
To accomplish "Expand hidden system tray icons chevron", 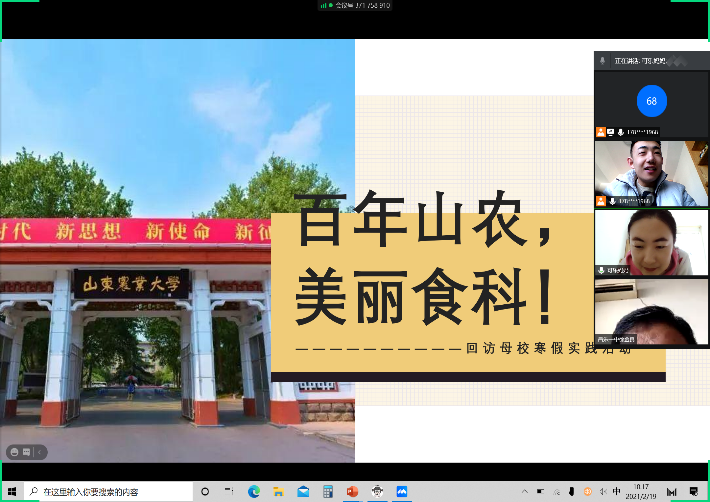I will tap(526, 492).
